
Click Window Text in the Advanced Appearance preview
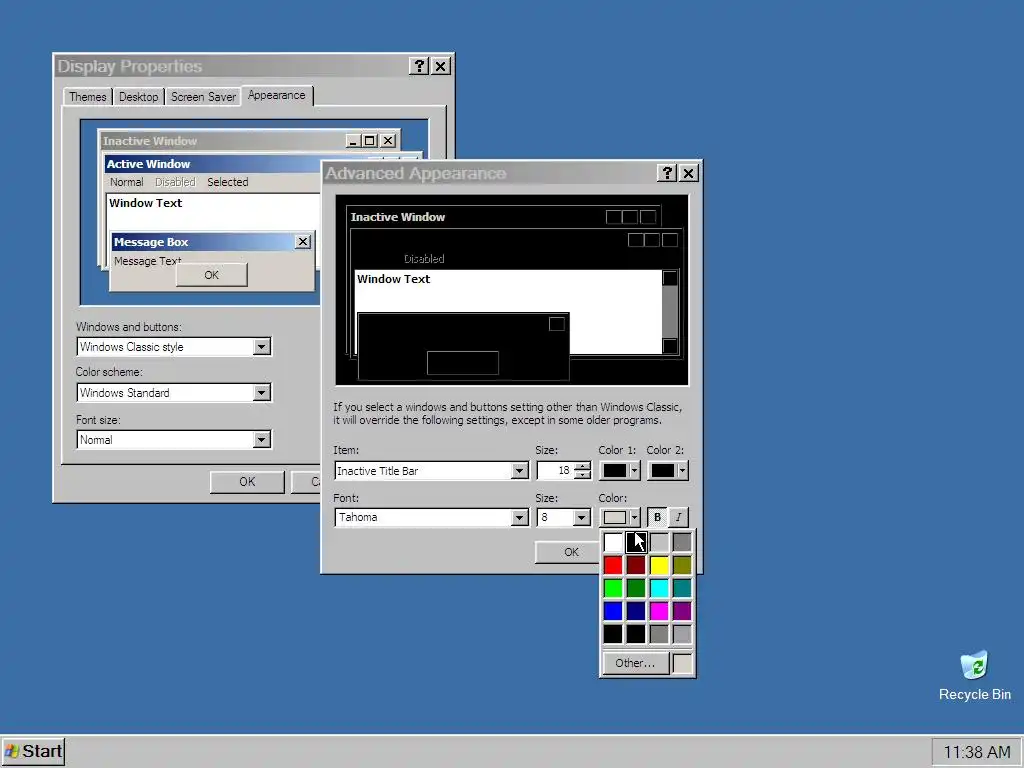pyautogui.click(x=394, y=279)
